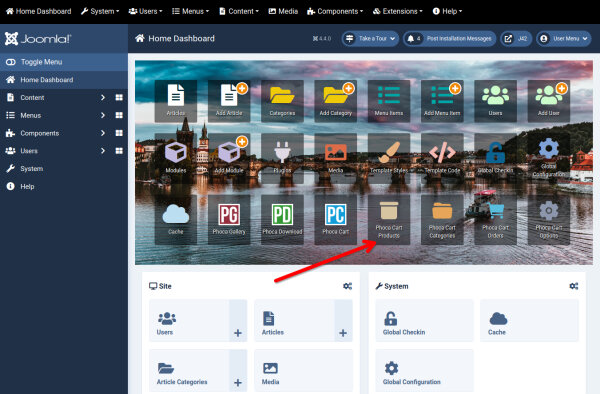Open the Media card in Site panel
Screen dimensions: 600x394
[303, 371]
